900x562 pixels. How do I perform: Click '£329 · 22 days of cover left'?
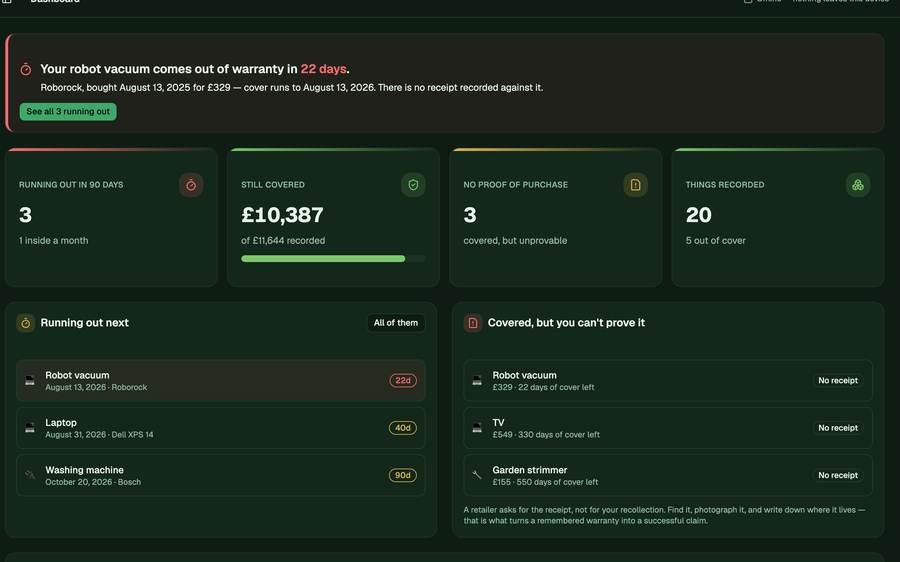543,387
